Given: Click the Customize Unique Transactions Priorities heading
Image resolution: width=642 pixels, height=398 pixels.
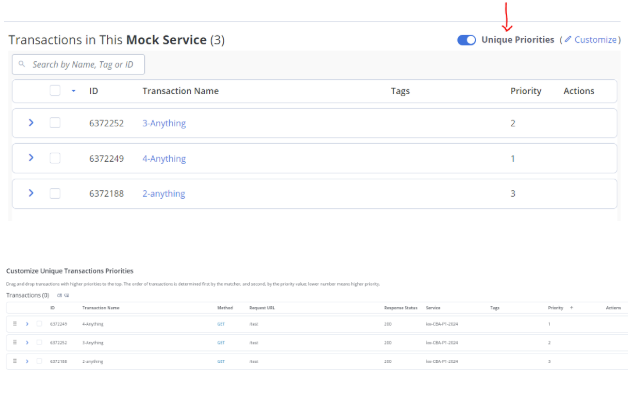Looking at the screenshot, I should pos(70,271).
